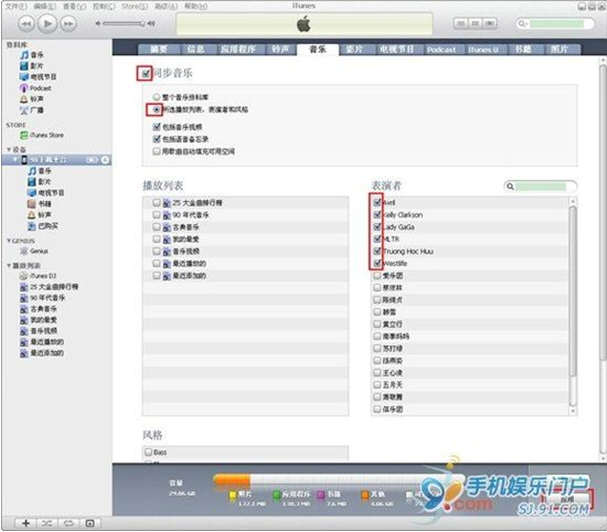Viewport: 607px width, 532px height.
Task: Check the 90 年代音乐 playlist checkbox
Action: pos(156,215)
